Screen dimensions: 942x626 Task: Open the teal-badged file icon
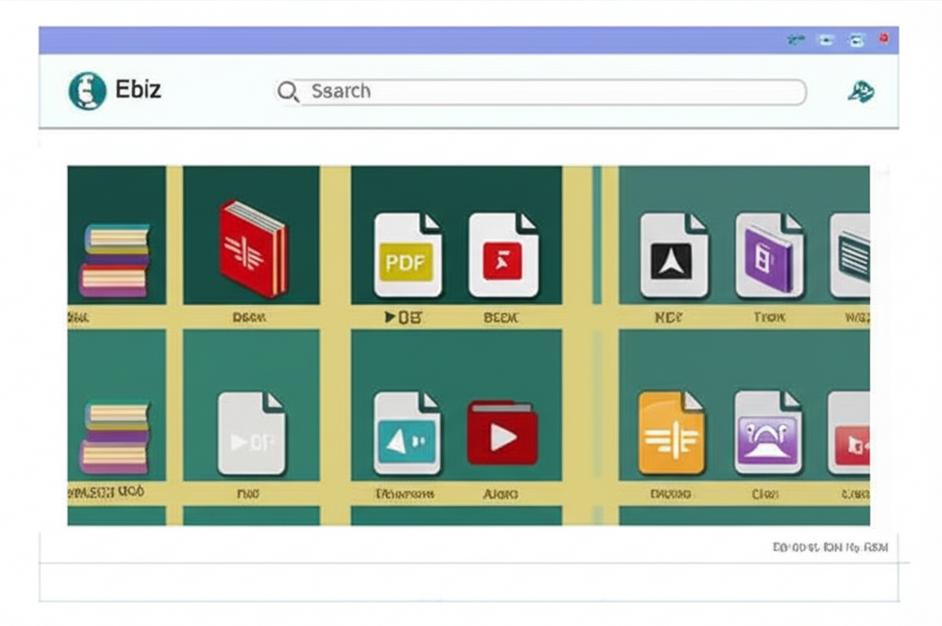[x=407, y=434]
